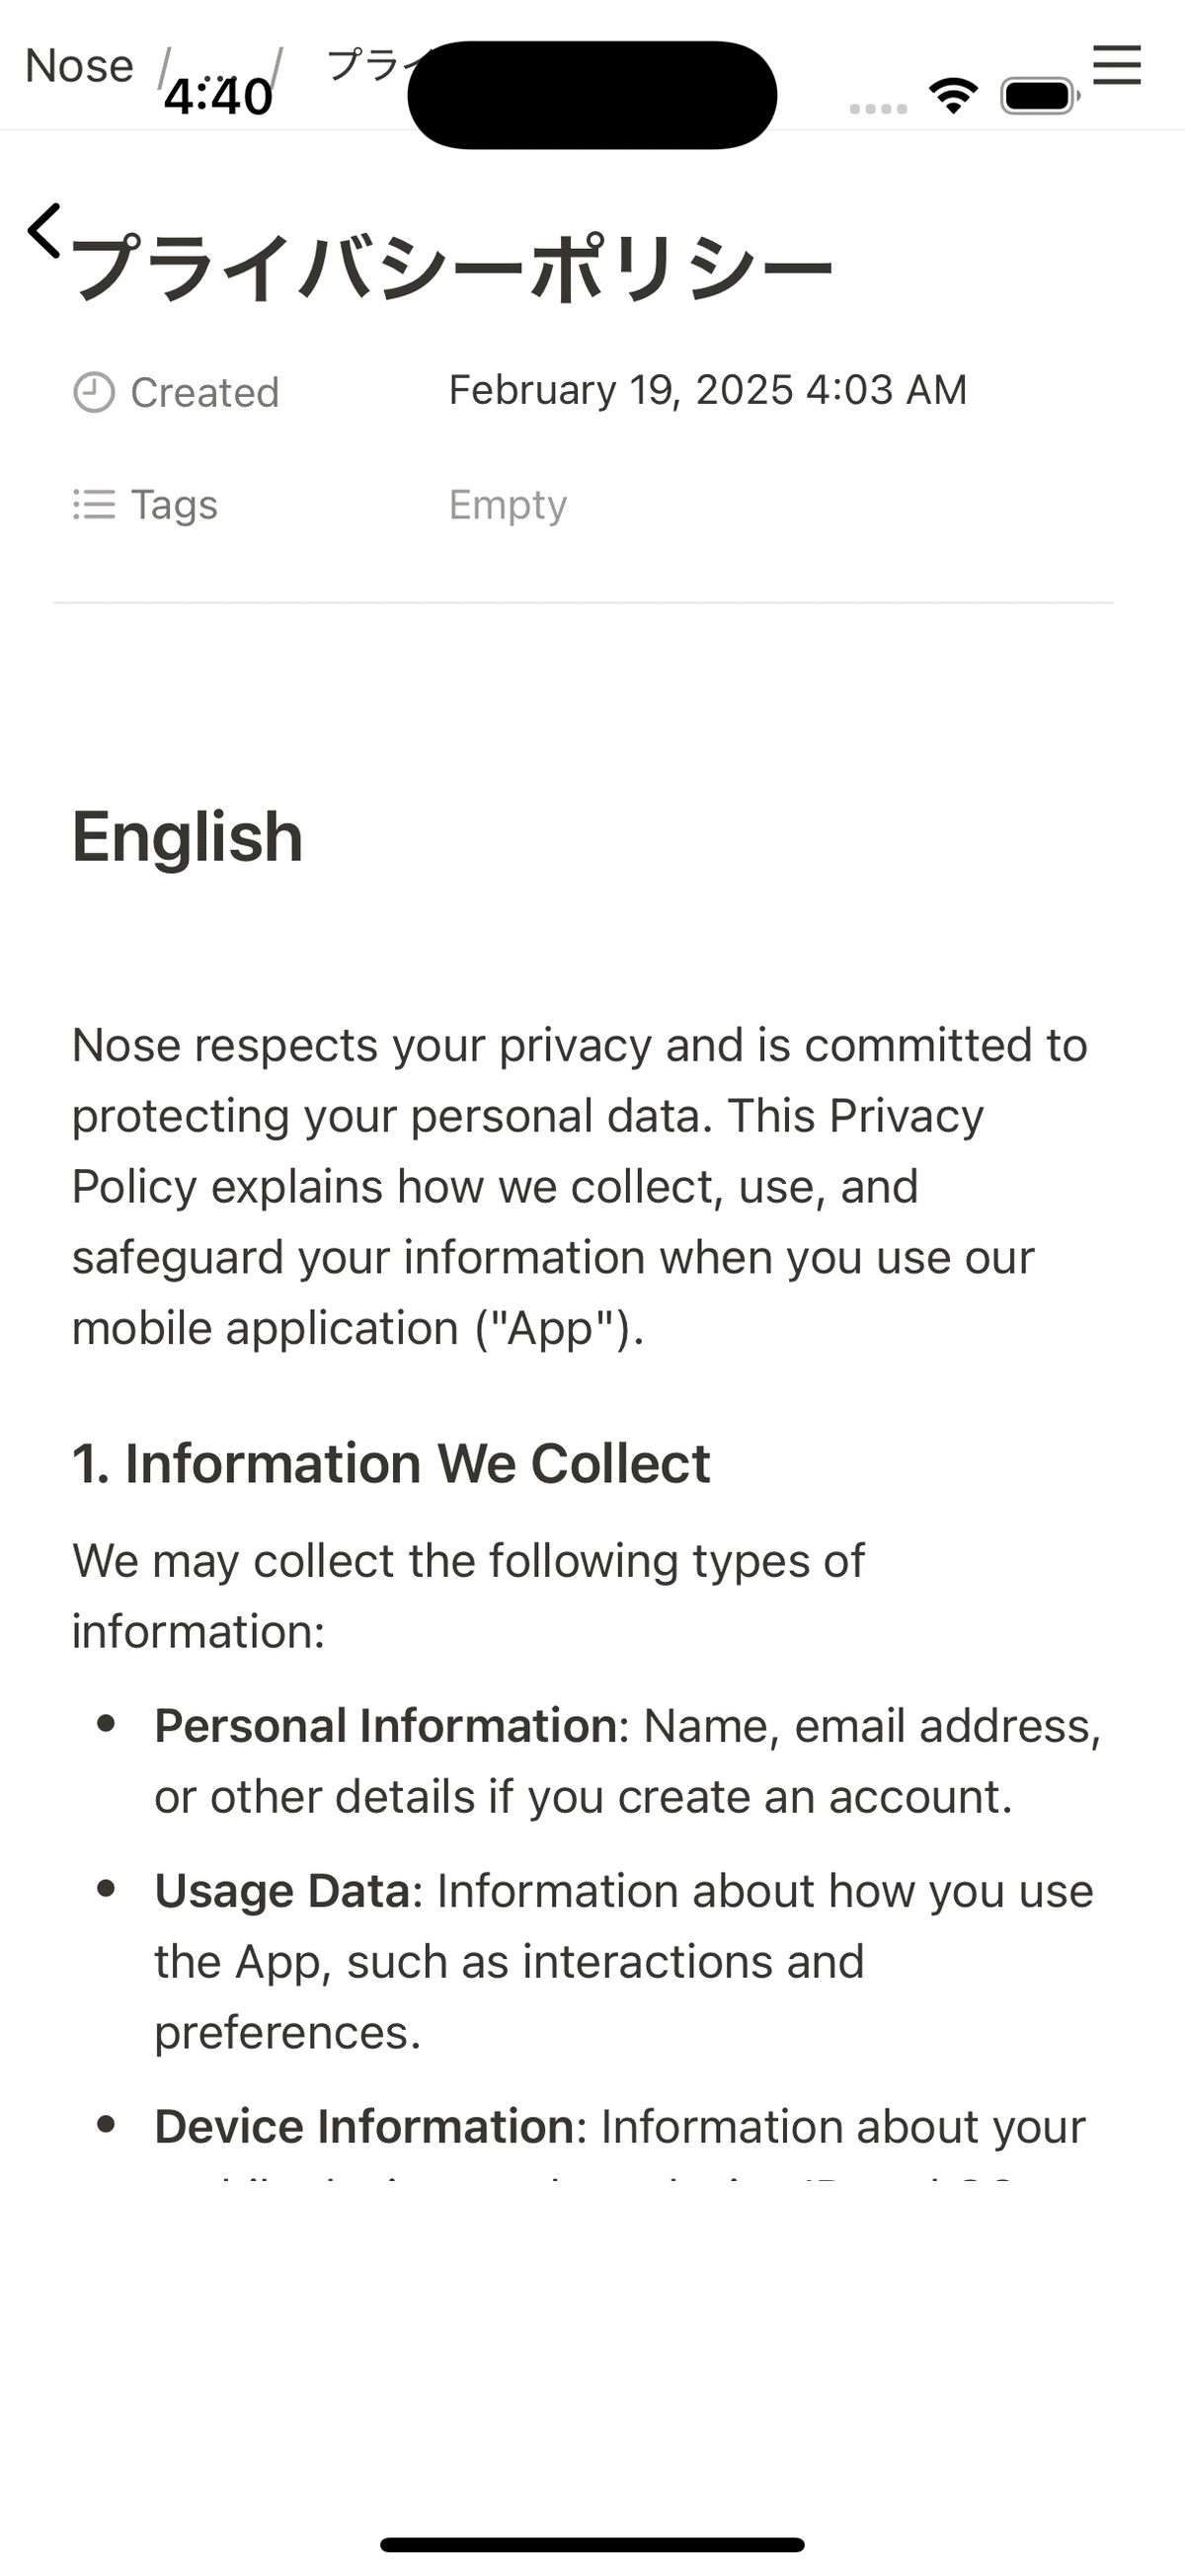Tap the Wi-Fi status icon
The width and height of the screenshot is (1185, 2576).
coord(953,96)
